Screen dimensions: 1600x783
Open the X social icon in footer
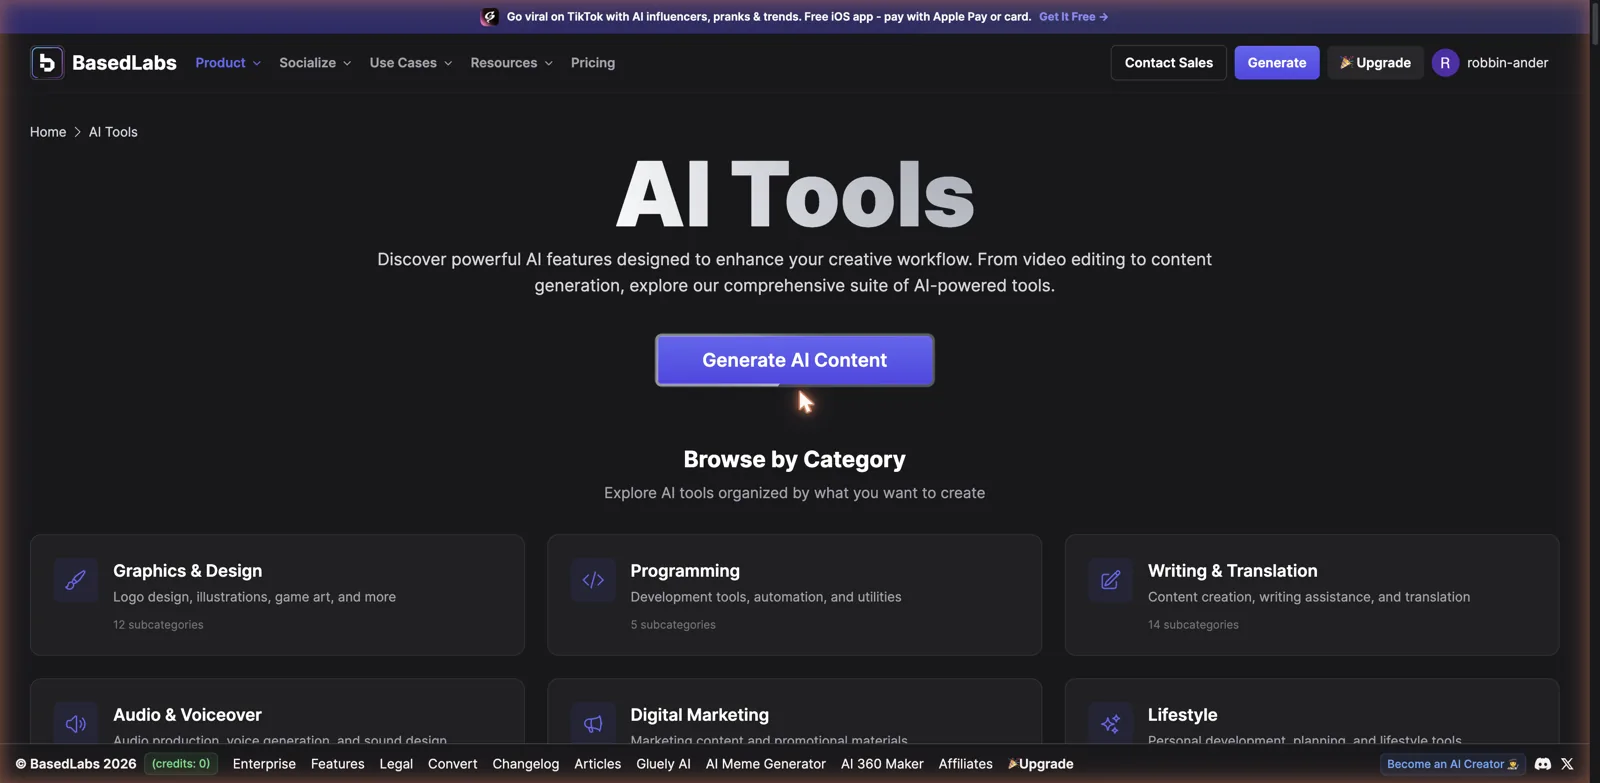coord(1567,764)
